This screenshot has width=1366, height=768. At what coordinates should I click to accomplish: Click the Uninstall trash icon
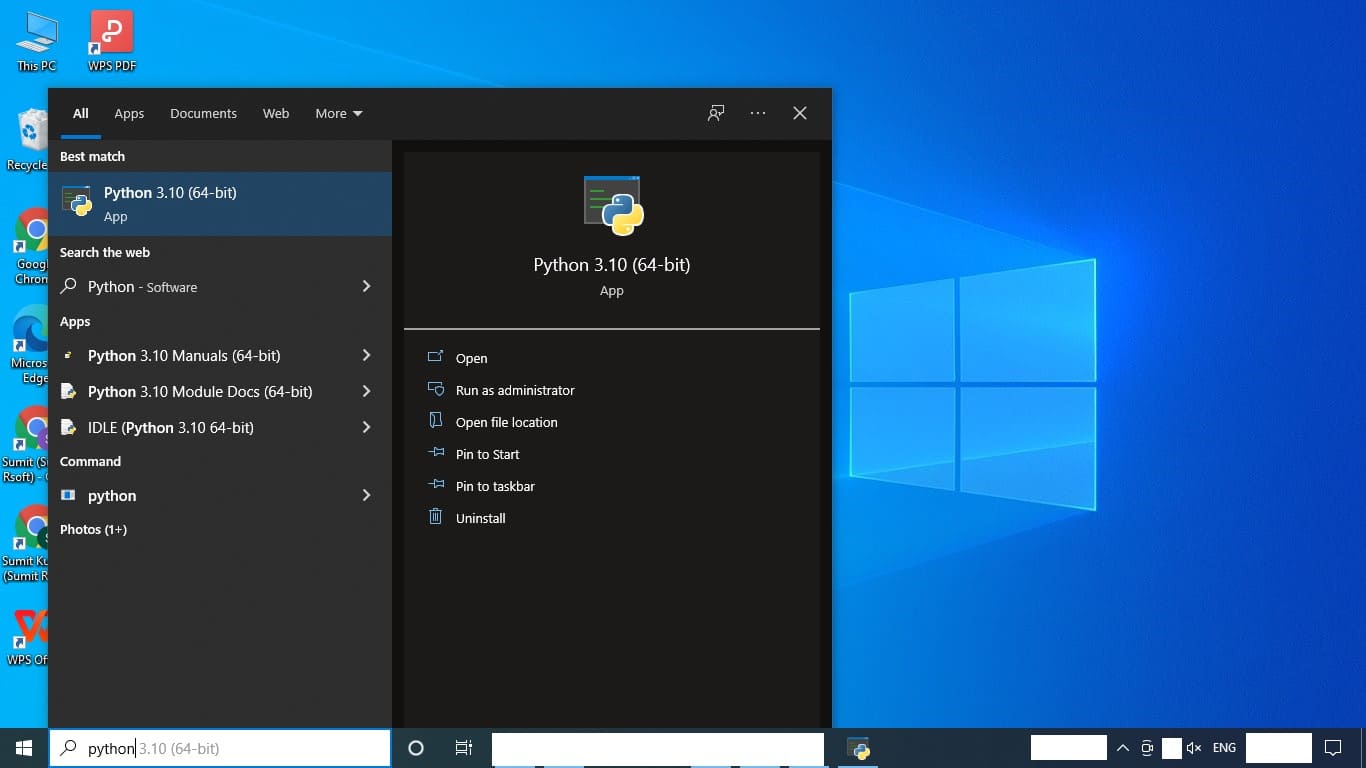click(x=435, y=517)
